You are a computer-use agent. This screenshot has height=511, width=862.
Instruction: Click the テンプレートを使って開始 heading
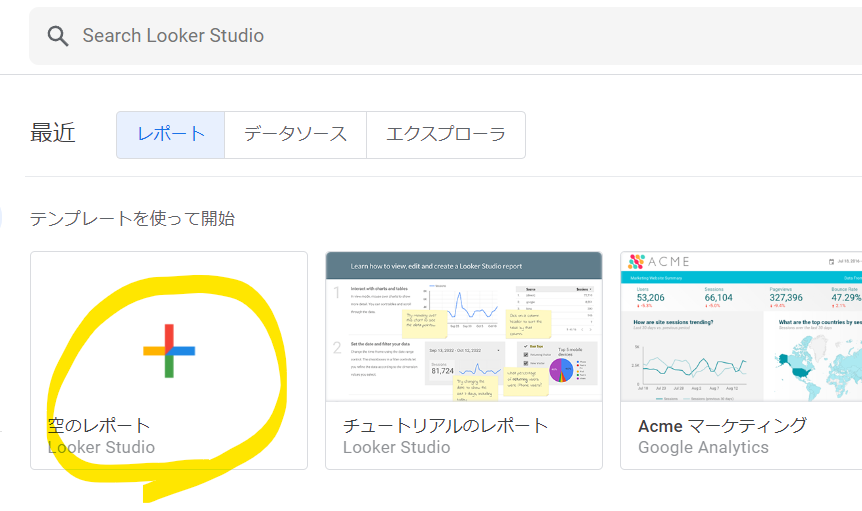coord(132,219)
